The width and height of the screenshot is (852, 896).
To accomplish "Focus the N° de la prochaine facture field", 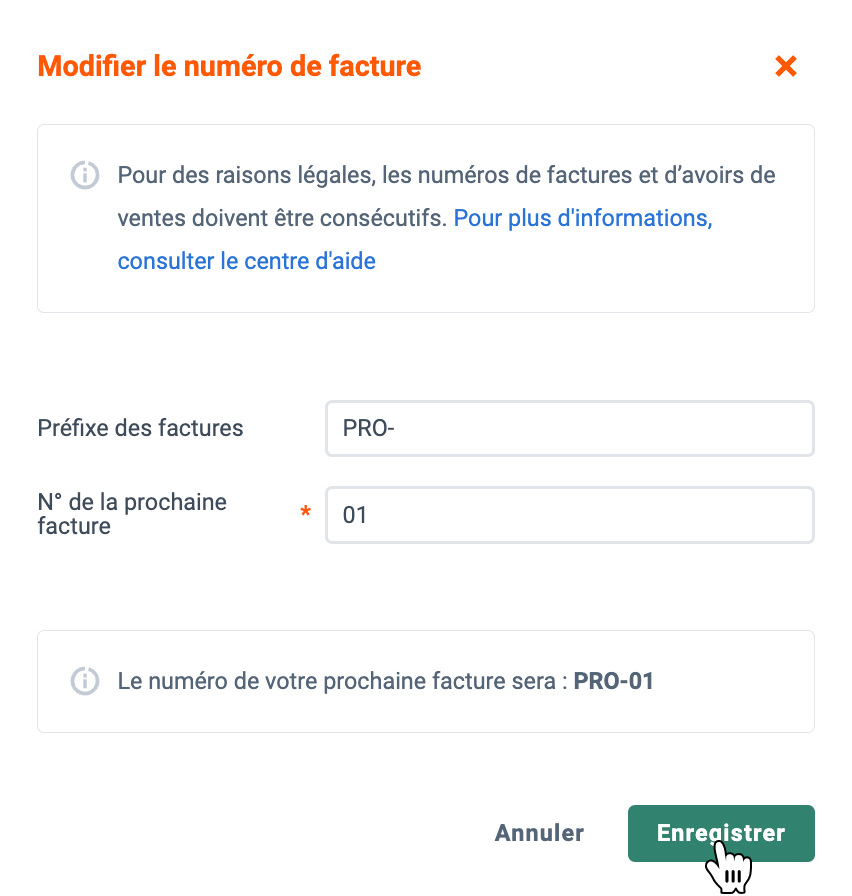I will pos(570,515).
